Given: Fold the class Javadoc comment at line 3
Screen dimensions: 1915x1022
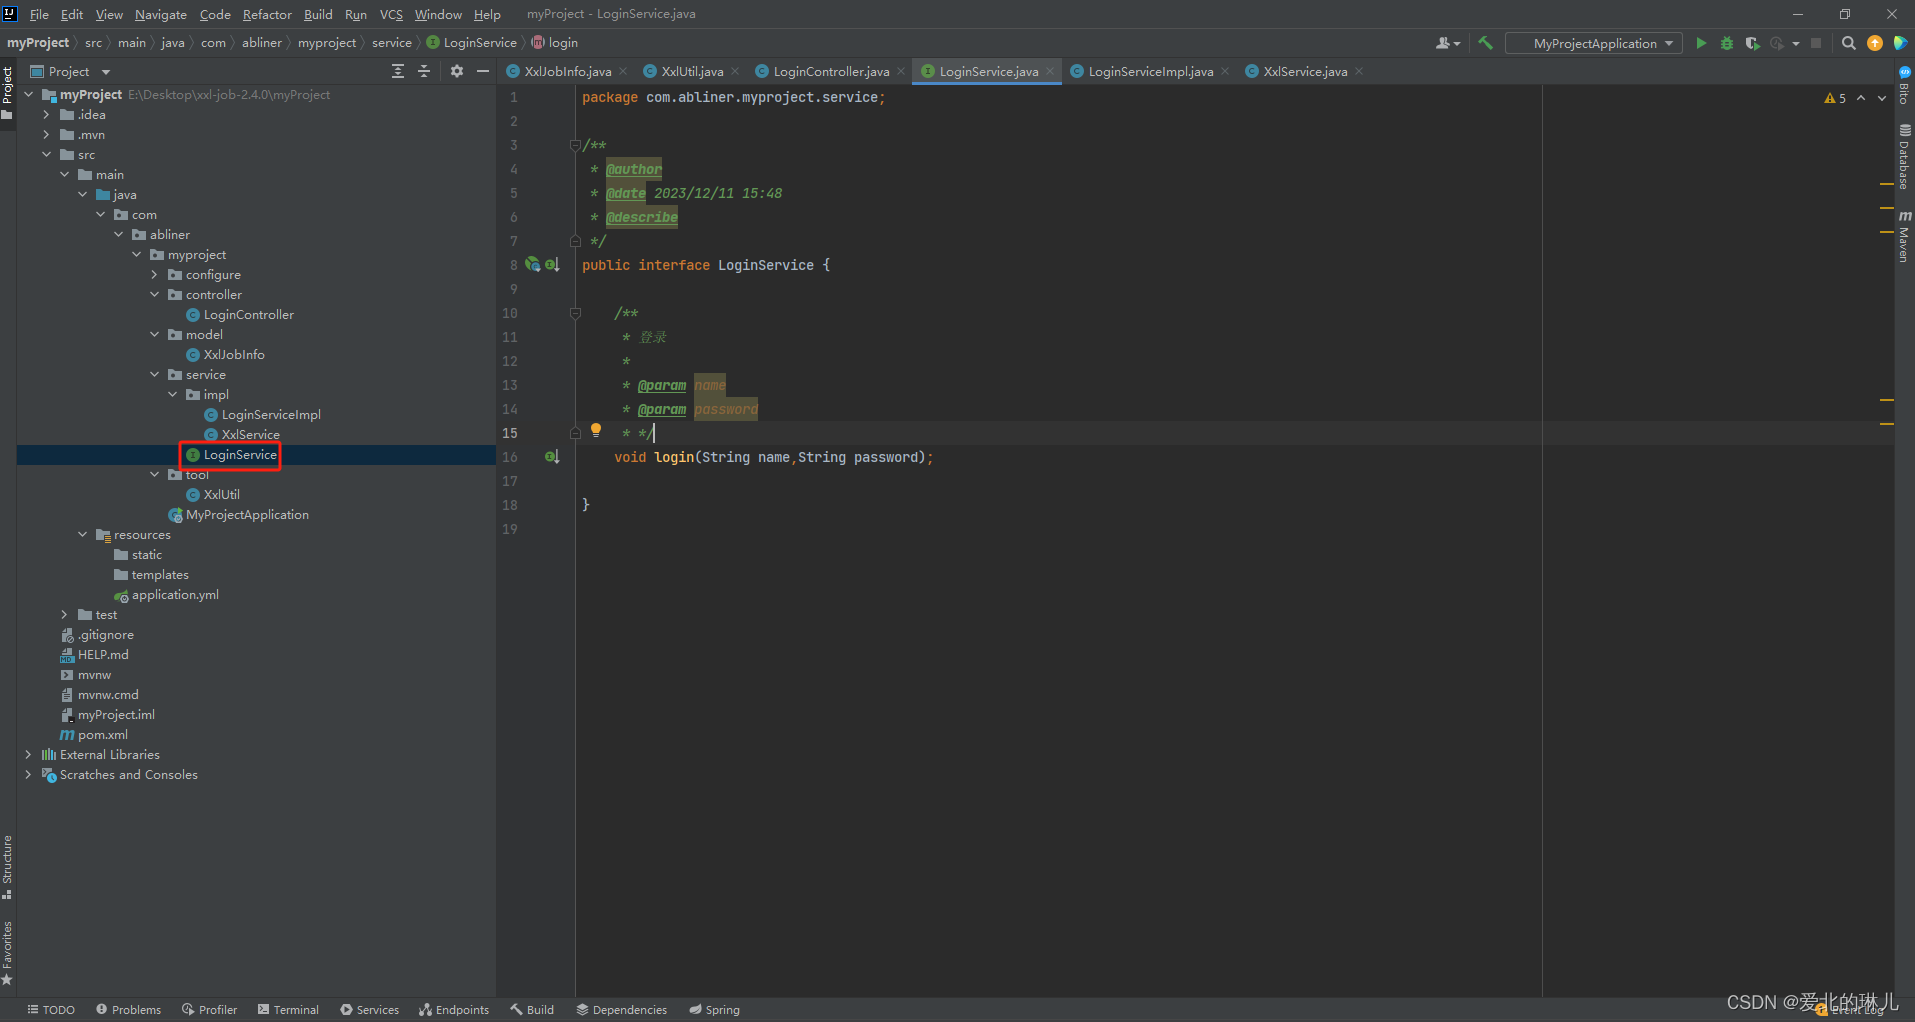Looking at the screenshot, I should point(575,145).
